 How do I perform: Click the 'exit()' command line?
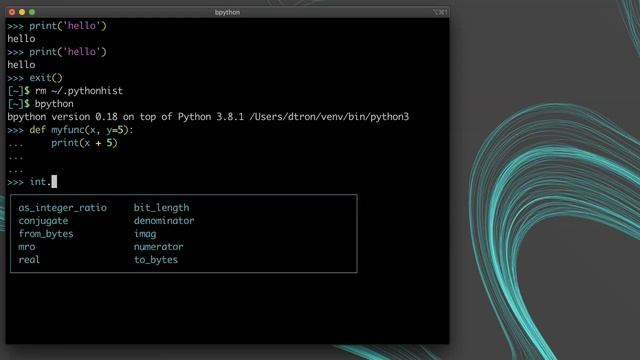pyautogui.click(x=35, y=78)
